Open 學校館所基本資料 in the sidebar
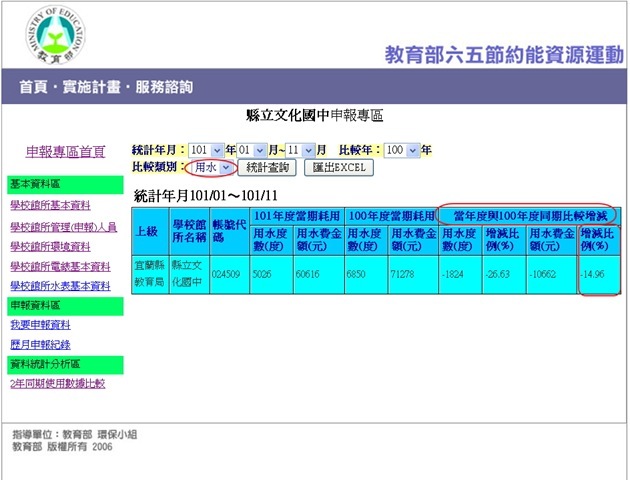The height and width of the screenshot is (480, 630). (x=51, y=205)
